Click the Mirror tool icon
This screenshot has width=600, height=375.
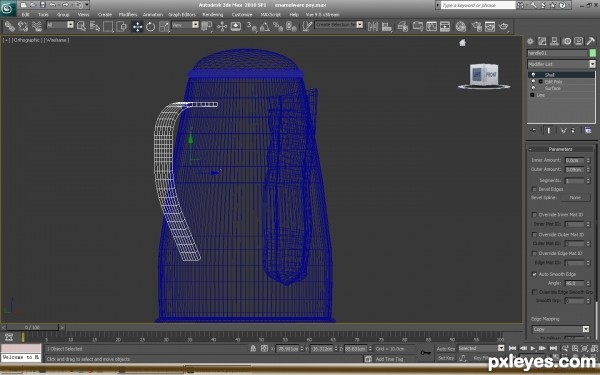click(373, 26)
